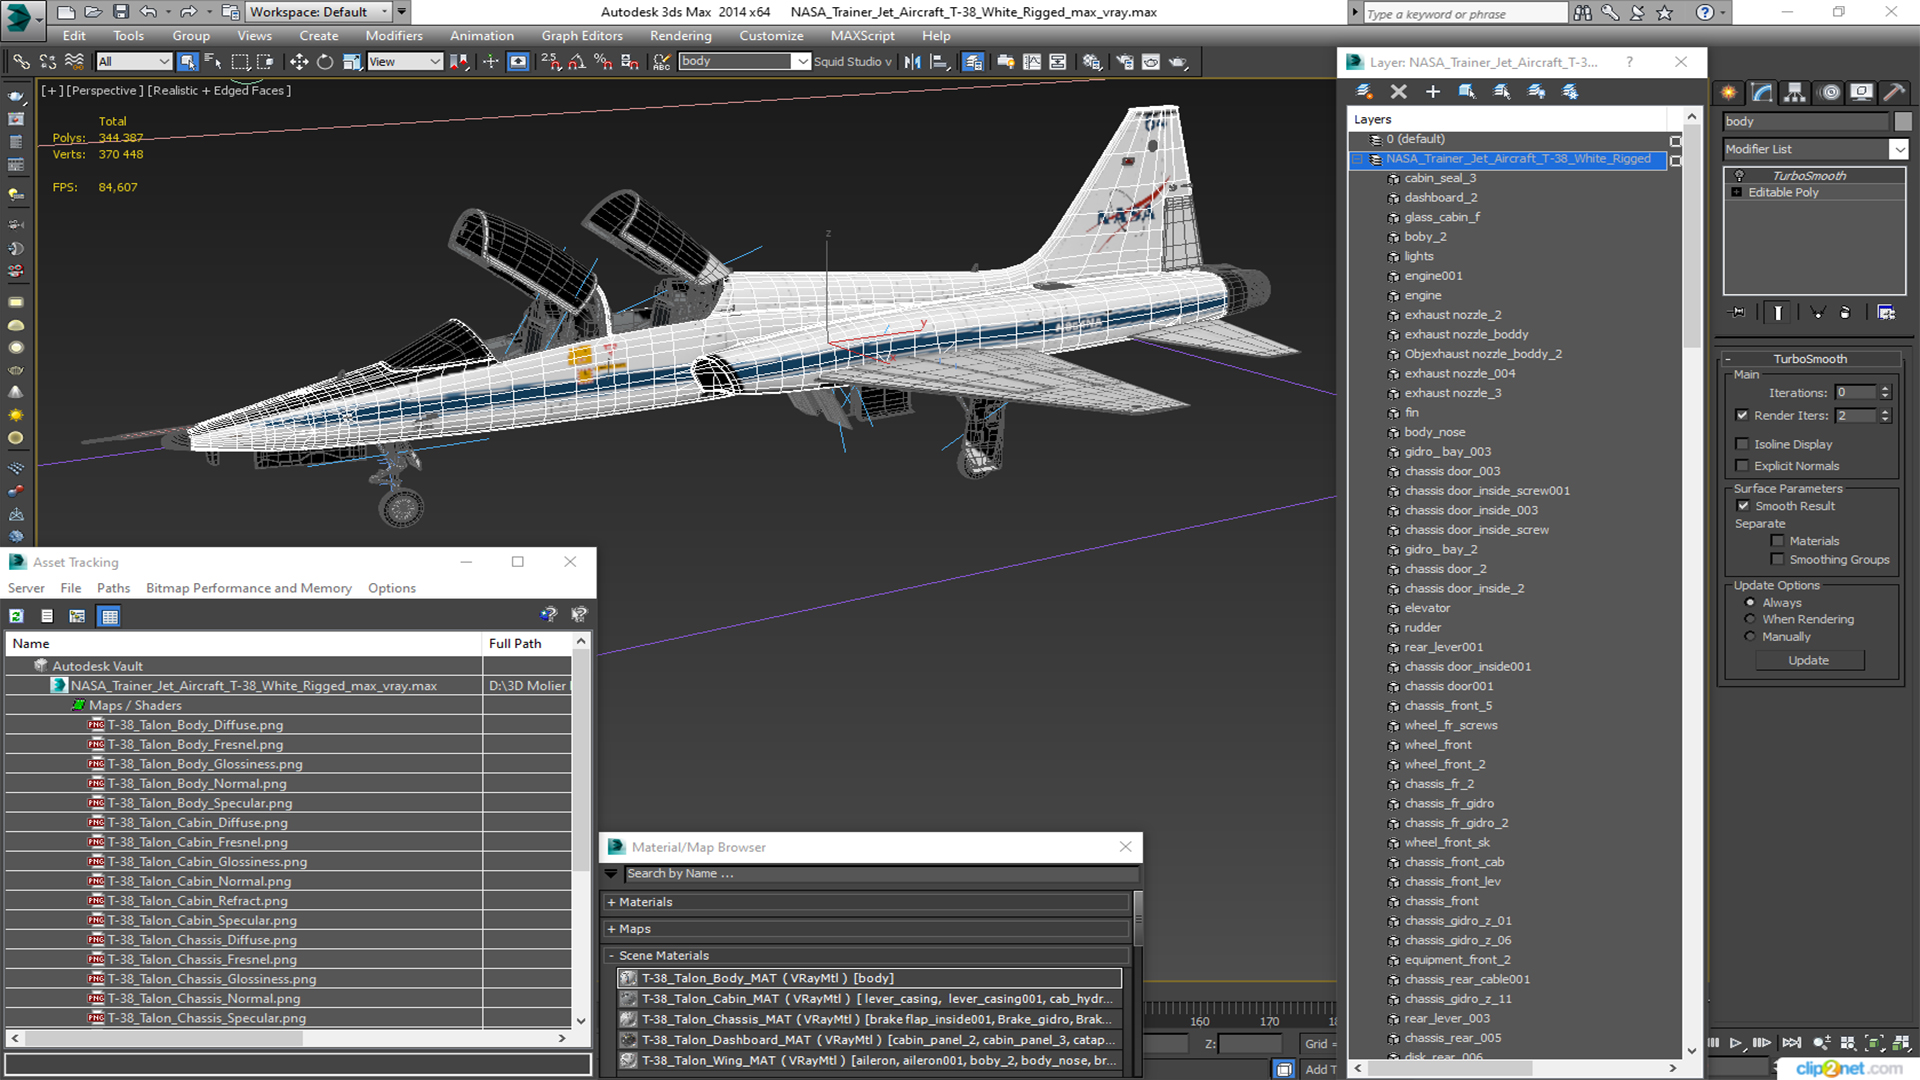Select the Select and Move tool
Screen dimensions: 1920x1080
[x=299, y=62]
